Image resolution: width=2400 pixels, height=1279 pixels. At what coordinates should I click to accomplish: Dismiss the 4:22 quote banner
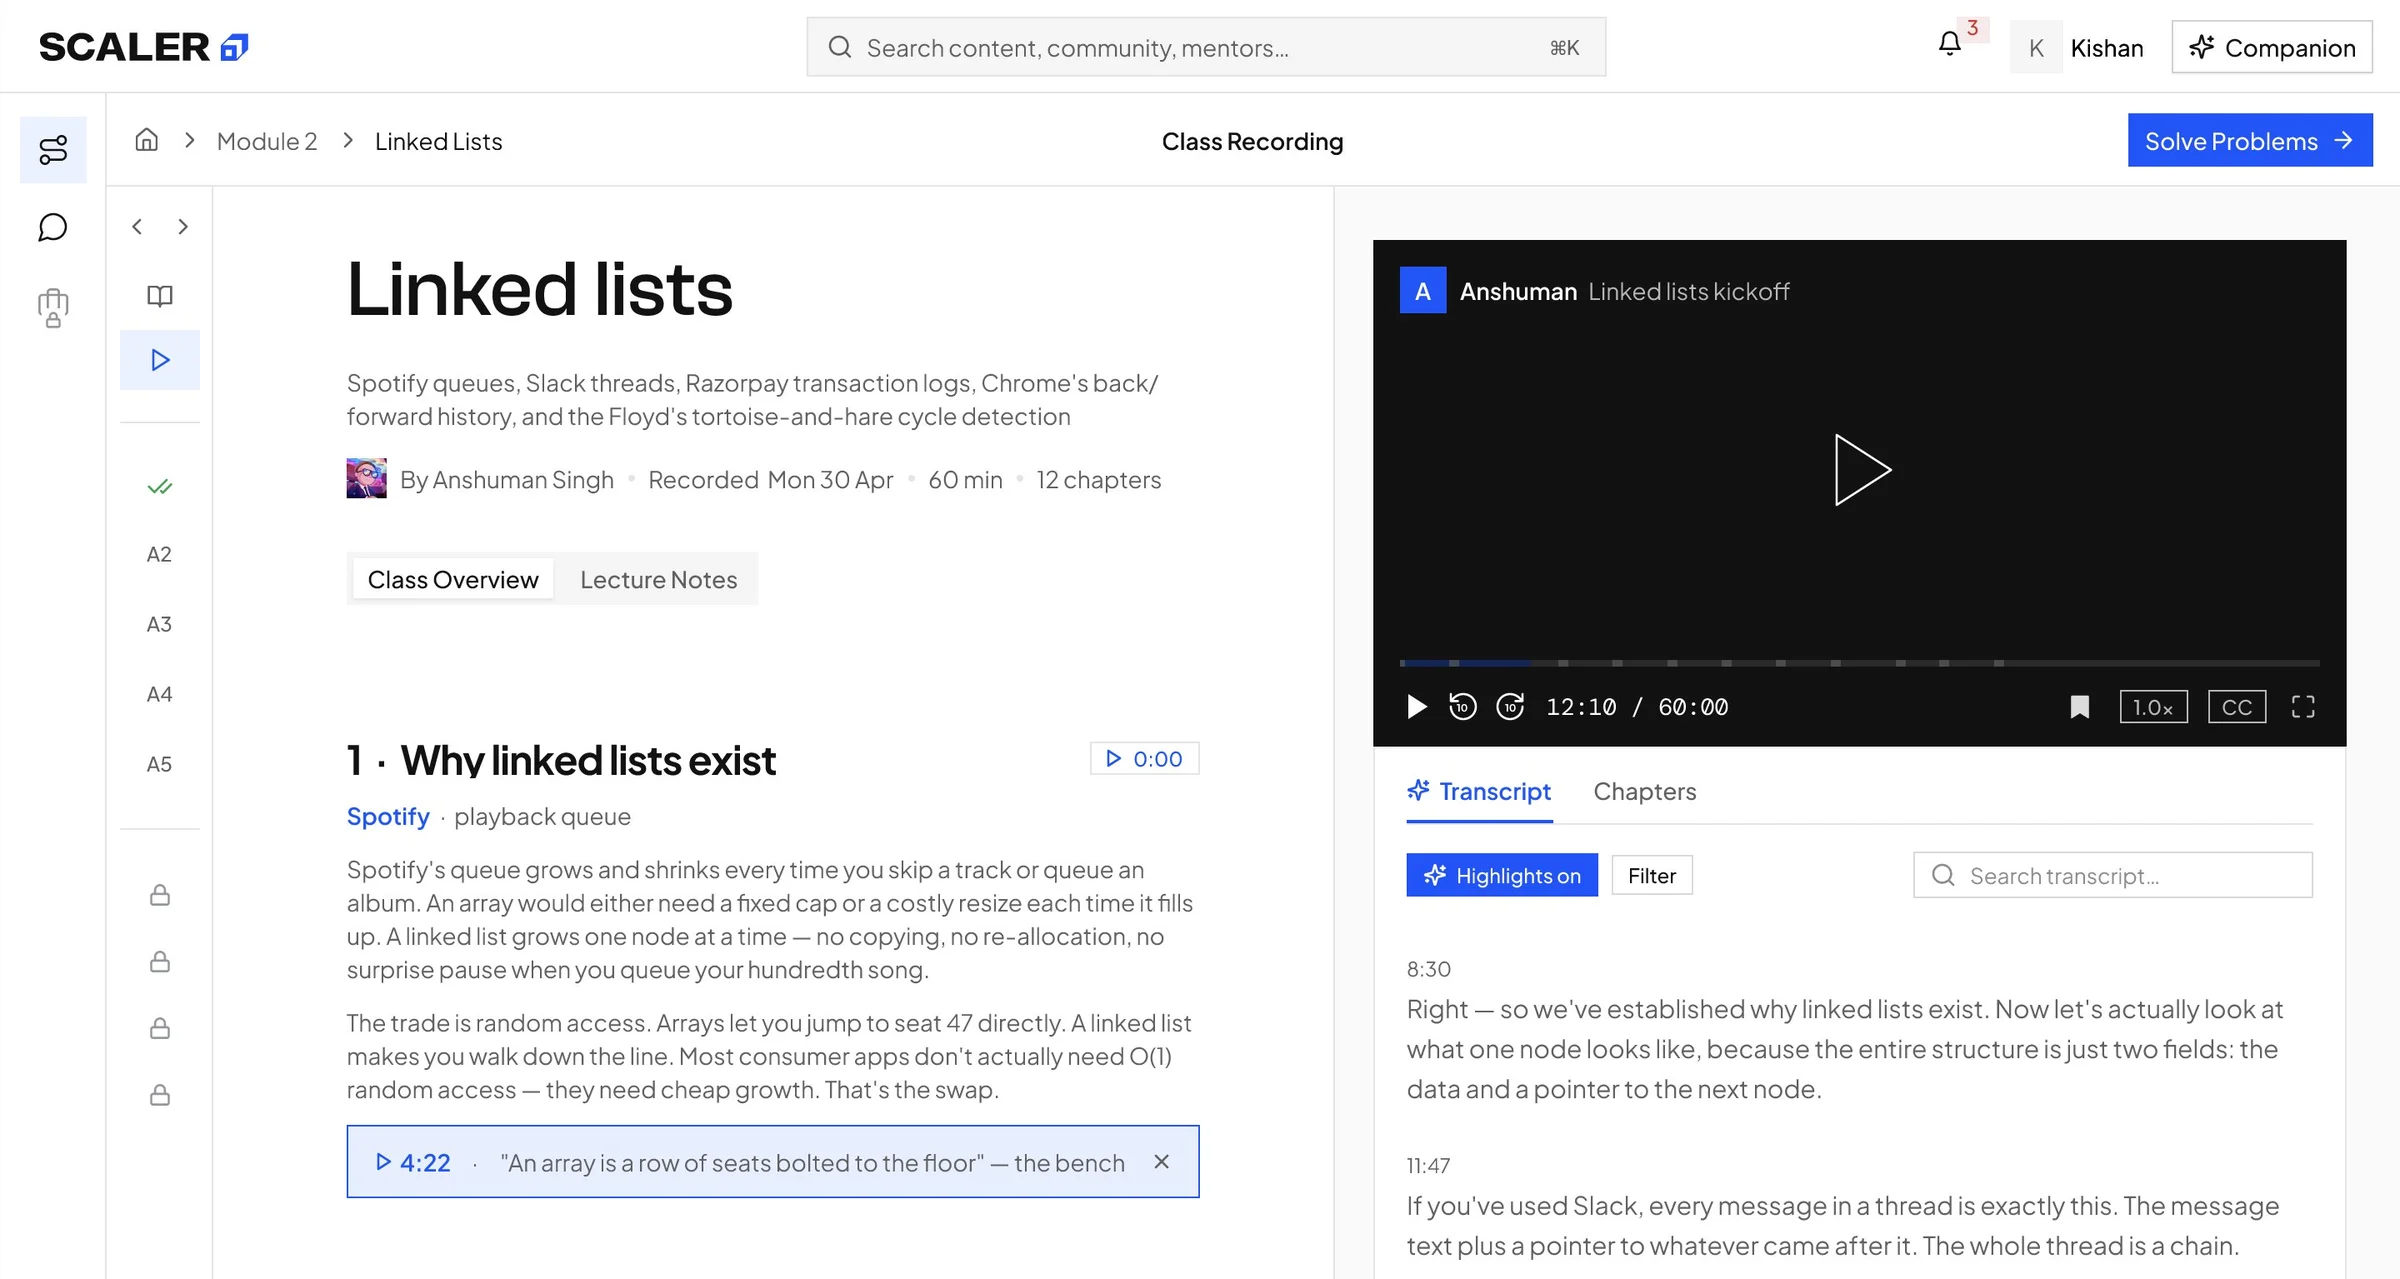[x=1161, y=1161]
